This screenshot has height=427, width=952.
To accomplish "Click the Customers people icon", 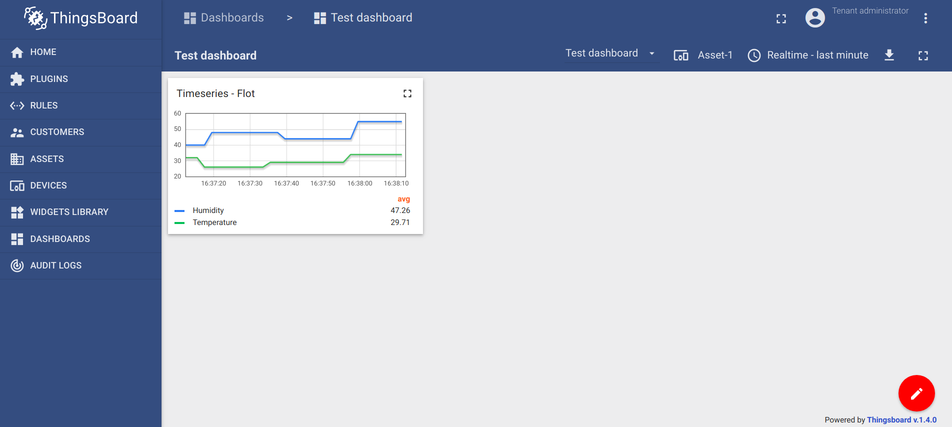I will coord(17,132).
